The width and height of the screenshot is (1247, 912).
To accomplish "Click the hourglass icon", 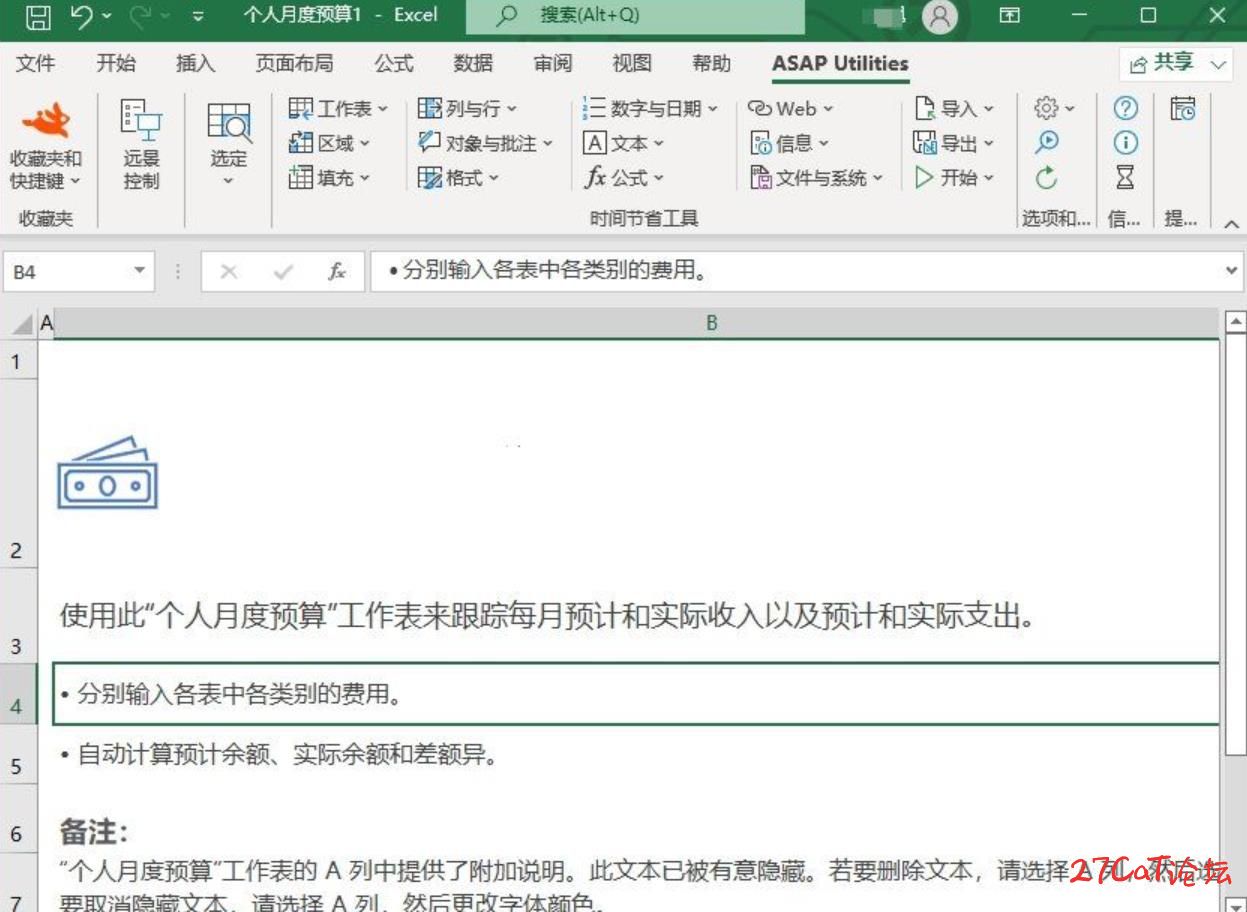I will [1126, 178].
